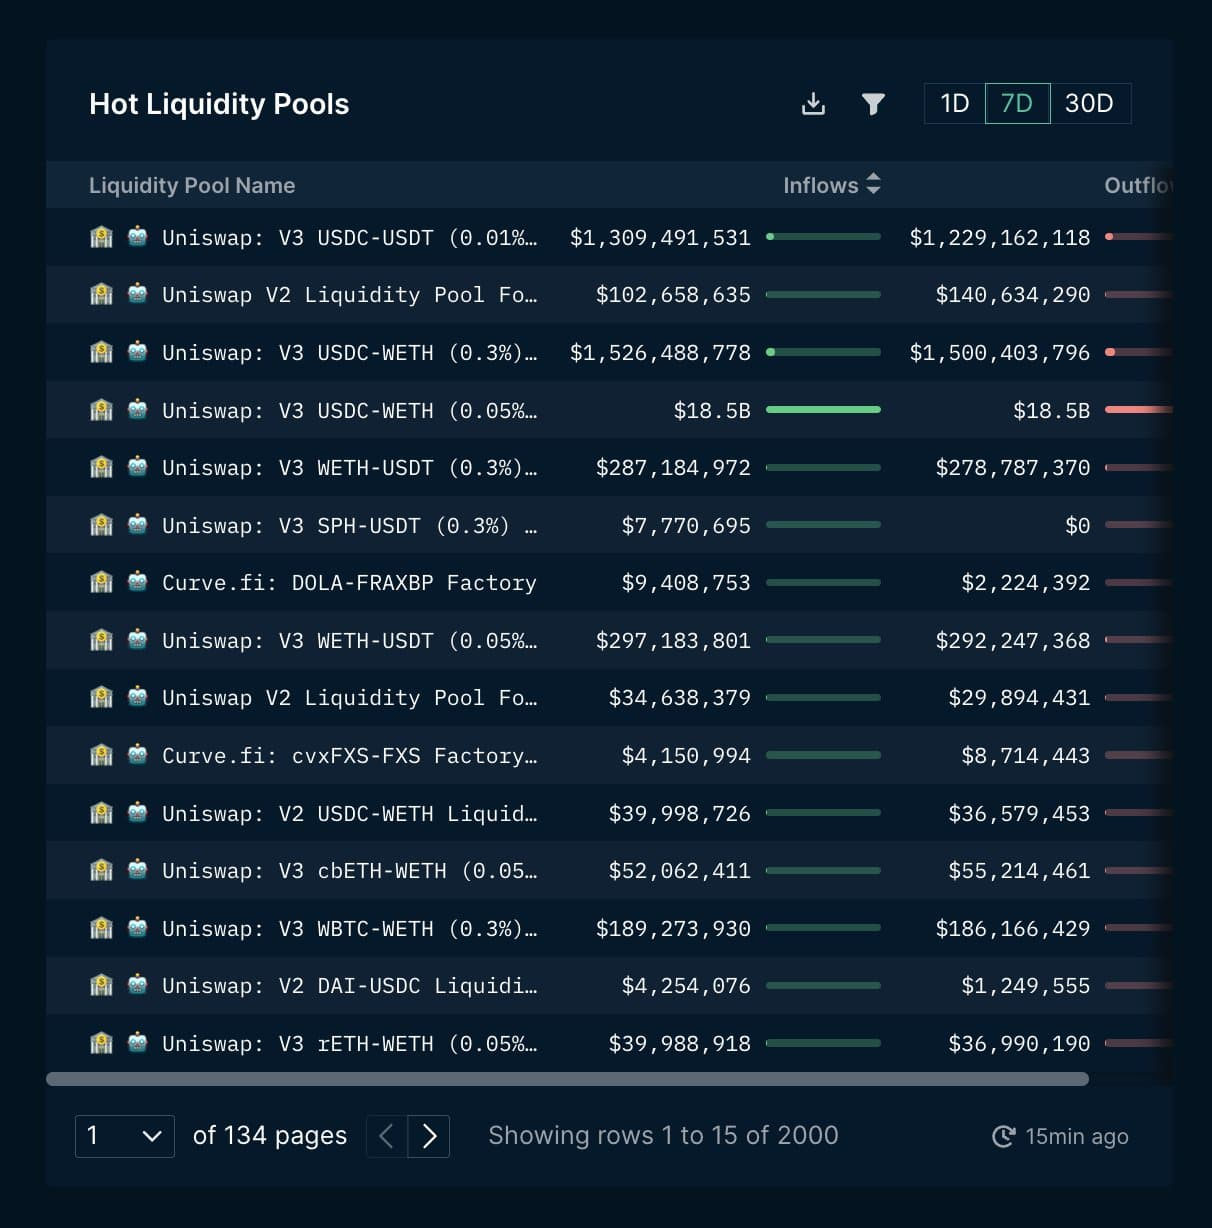Go to next page with right chevron
The height and width of the screenshot is (1228, 1212).
click(429, 1136)
